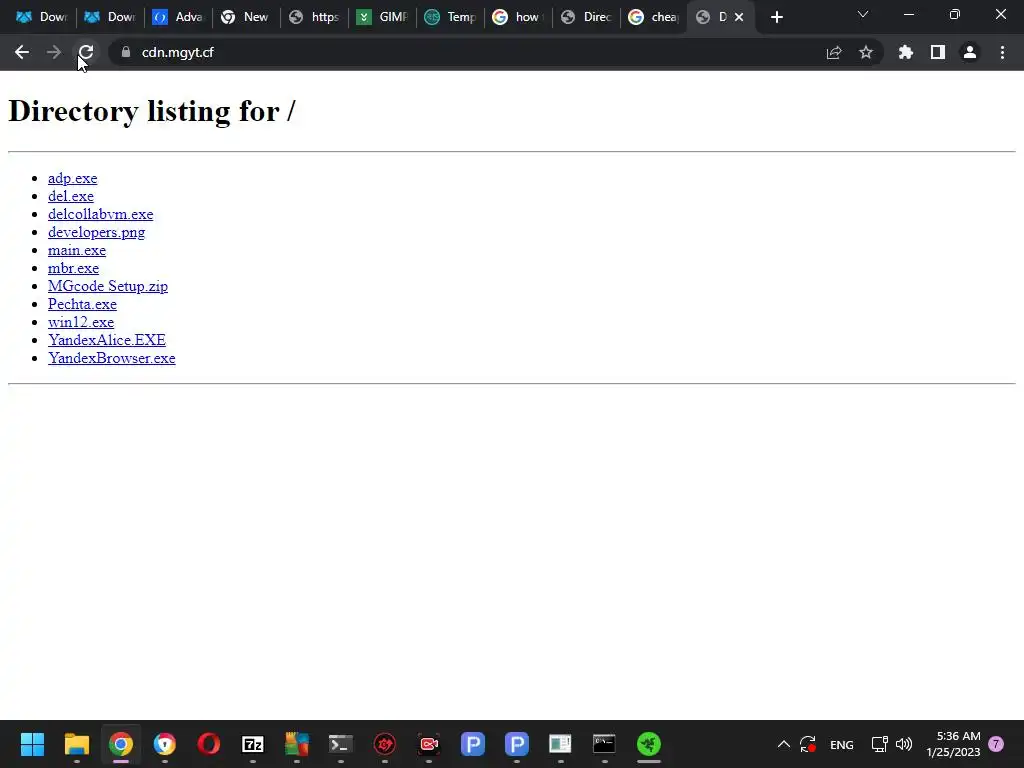Screen dimensions: 1024x768
Task: Reload the current page
Action: [86, 52]
